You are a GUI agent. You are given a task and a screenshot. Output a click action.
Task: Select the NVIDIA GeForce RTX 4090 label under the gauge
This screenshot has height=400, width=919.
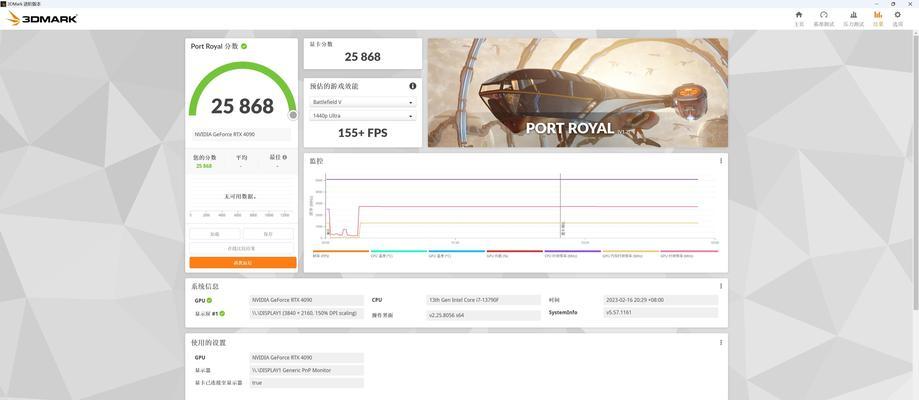[240, 134]
